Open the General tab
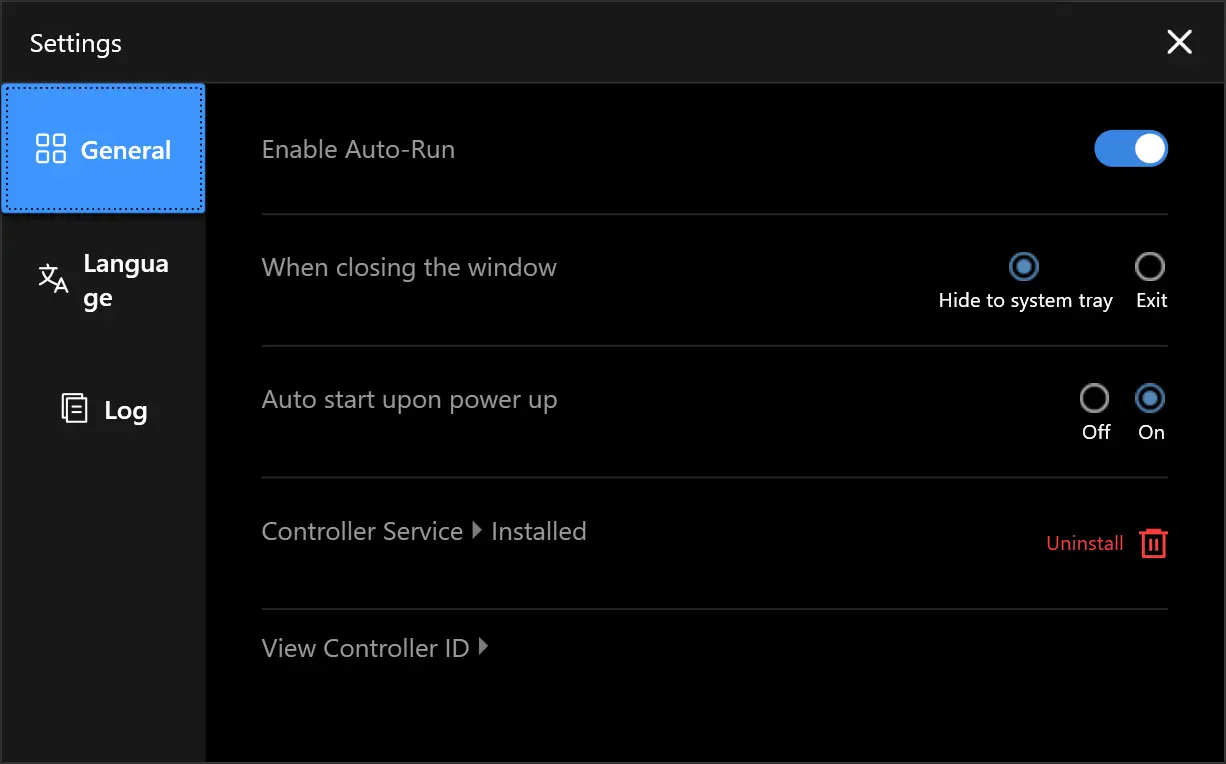1226x764 pixels. (103, 148)
